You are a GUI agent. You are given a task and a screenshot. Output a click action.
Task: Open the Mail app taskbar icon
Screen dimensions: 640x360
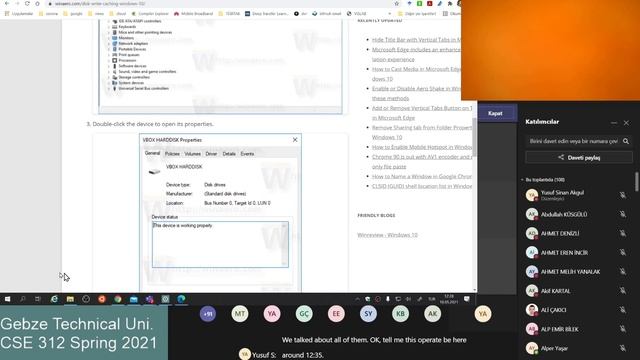[133, 299]
